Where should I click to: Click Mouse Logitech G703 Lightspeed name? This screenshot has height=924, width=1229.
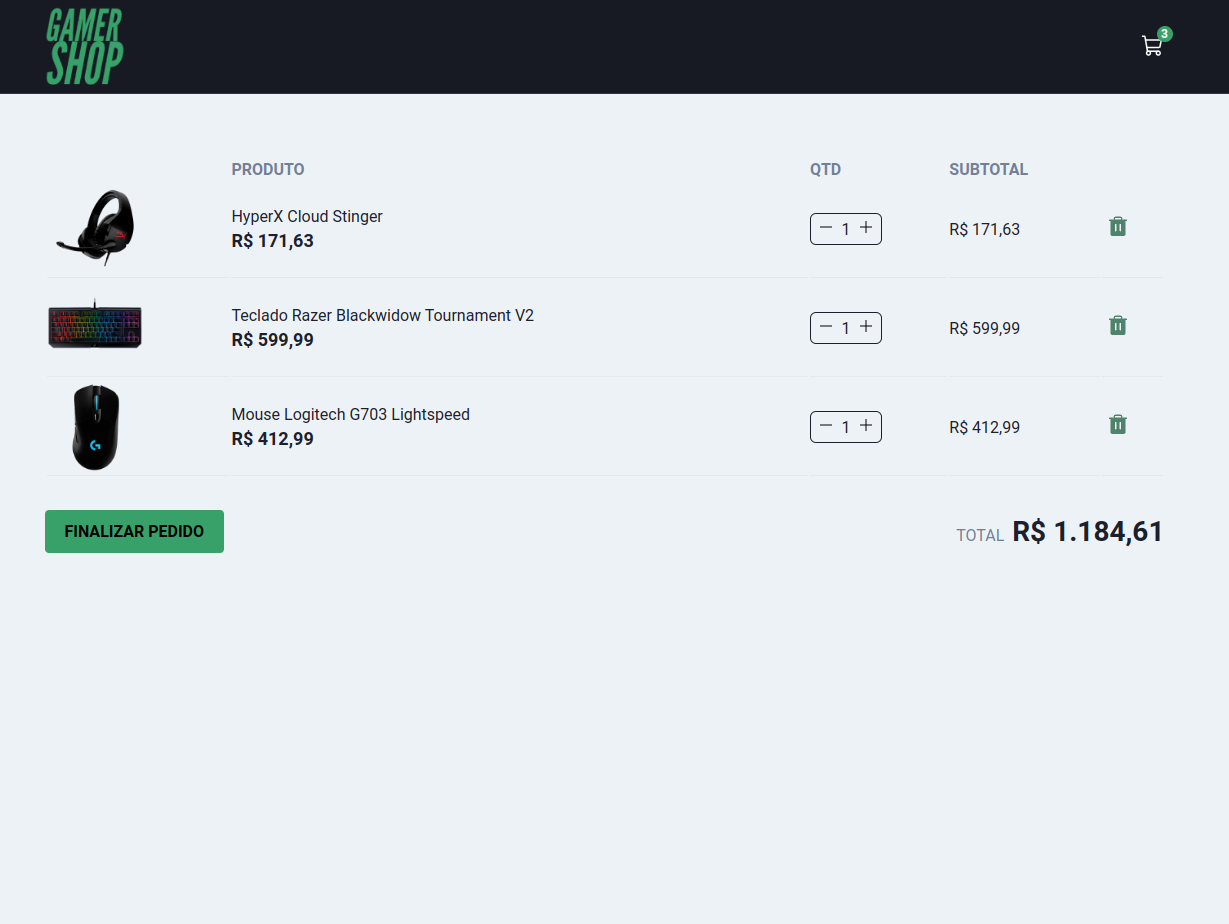pos(351,414)
